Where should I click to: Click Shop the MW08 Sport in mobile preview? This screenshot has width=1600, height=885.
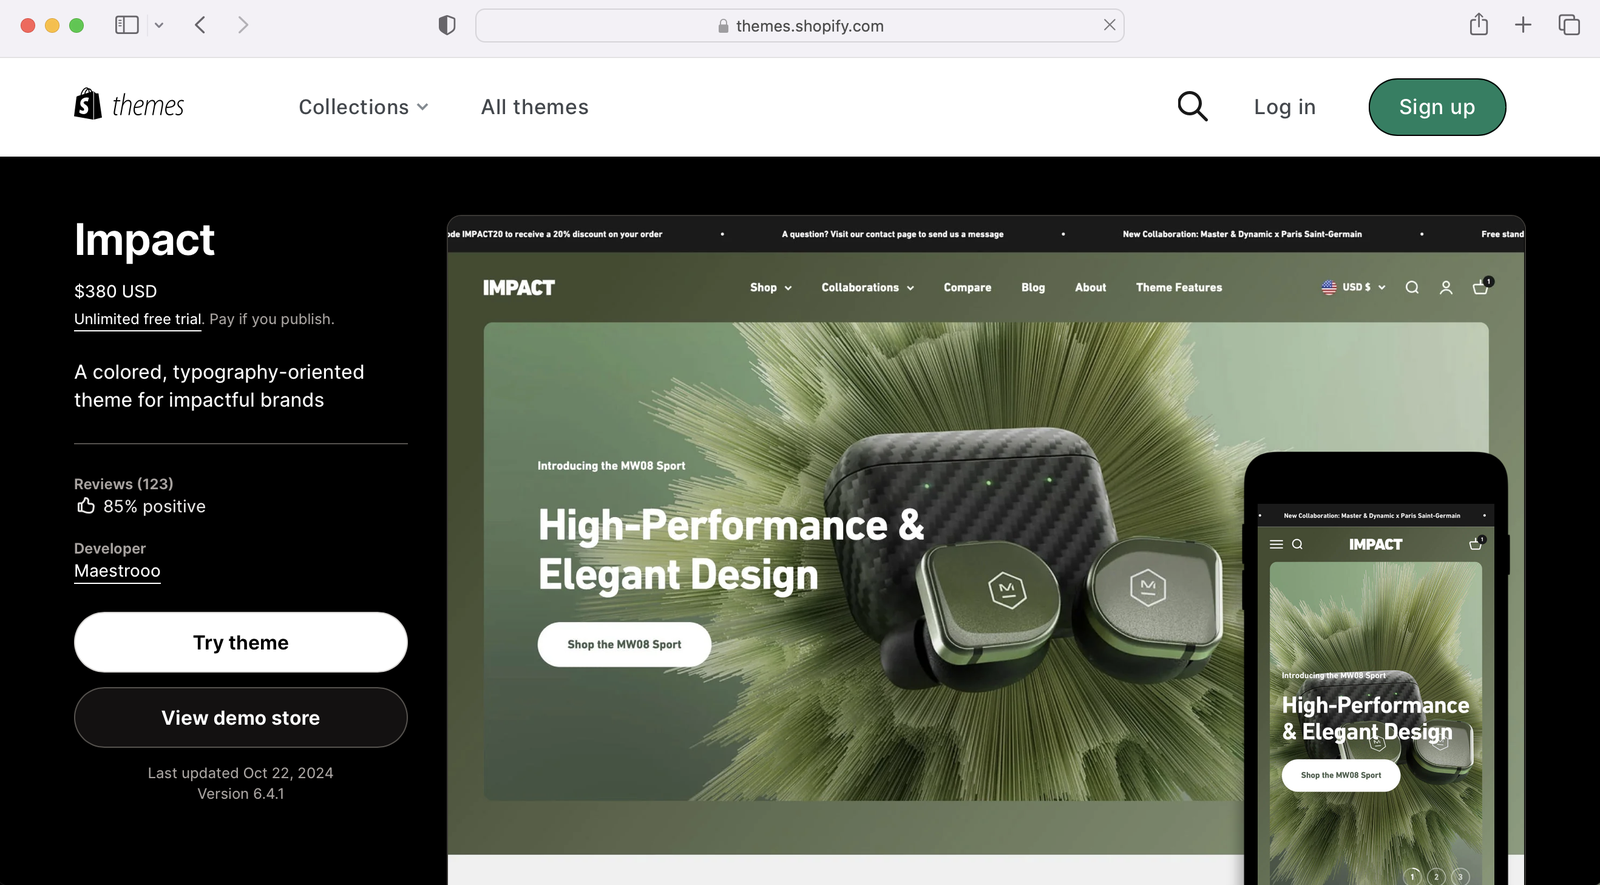click(1341, 775)
